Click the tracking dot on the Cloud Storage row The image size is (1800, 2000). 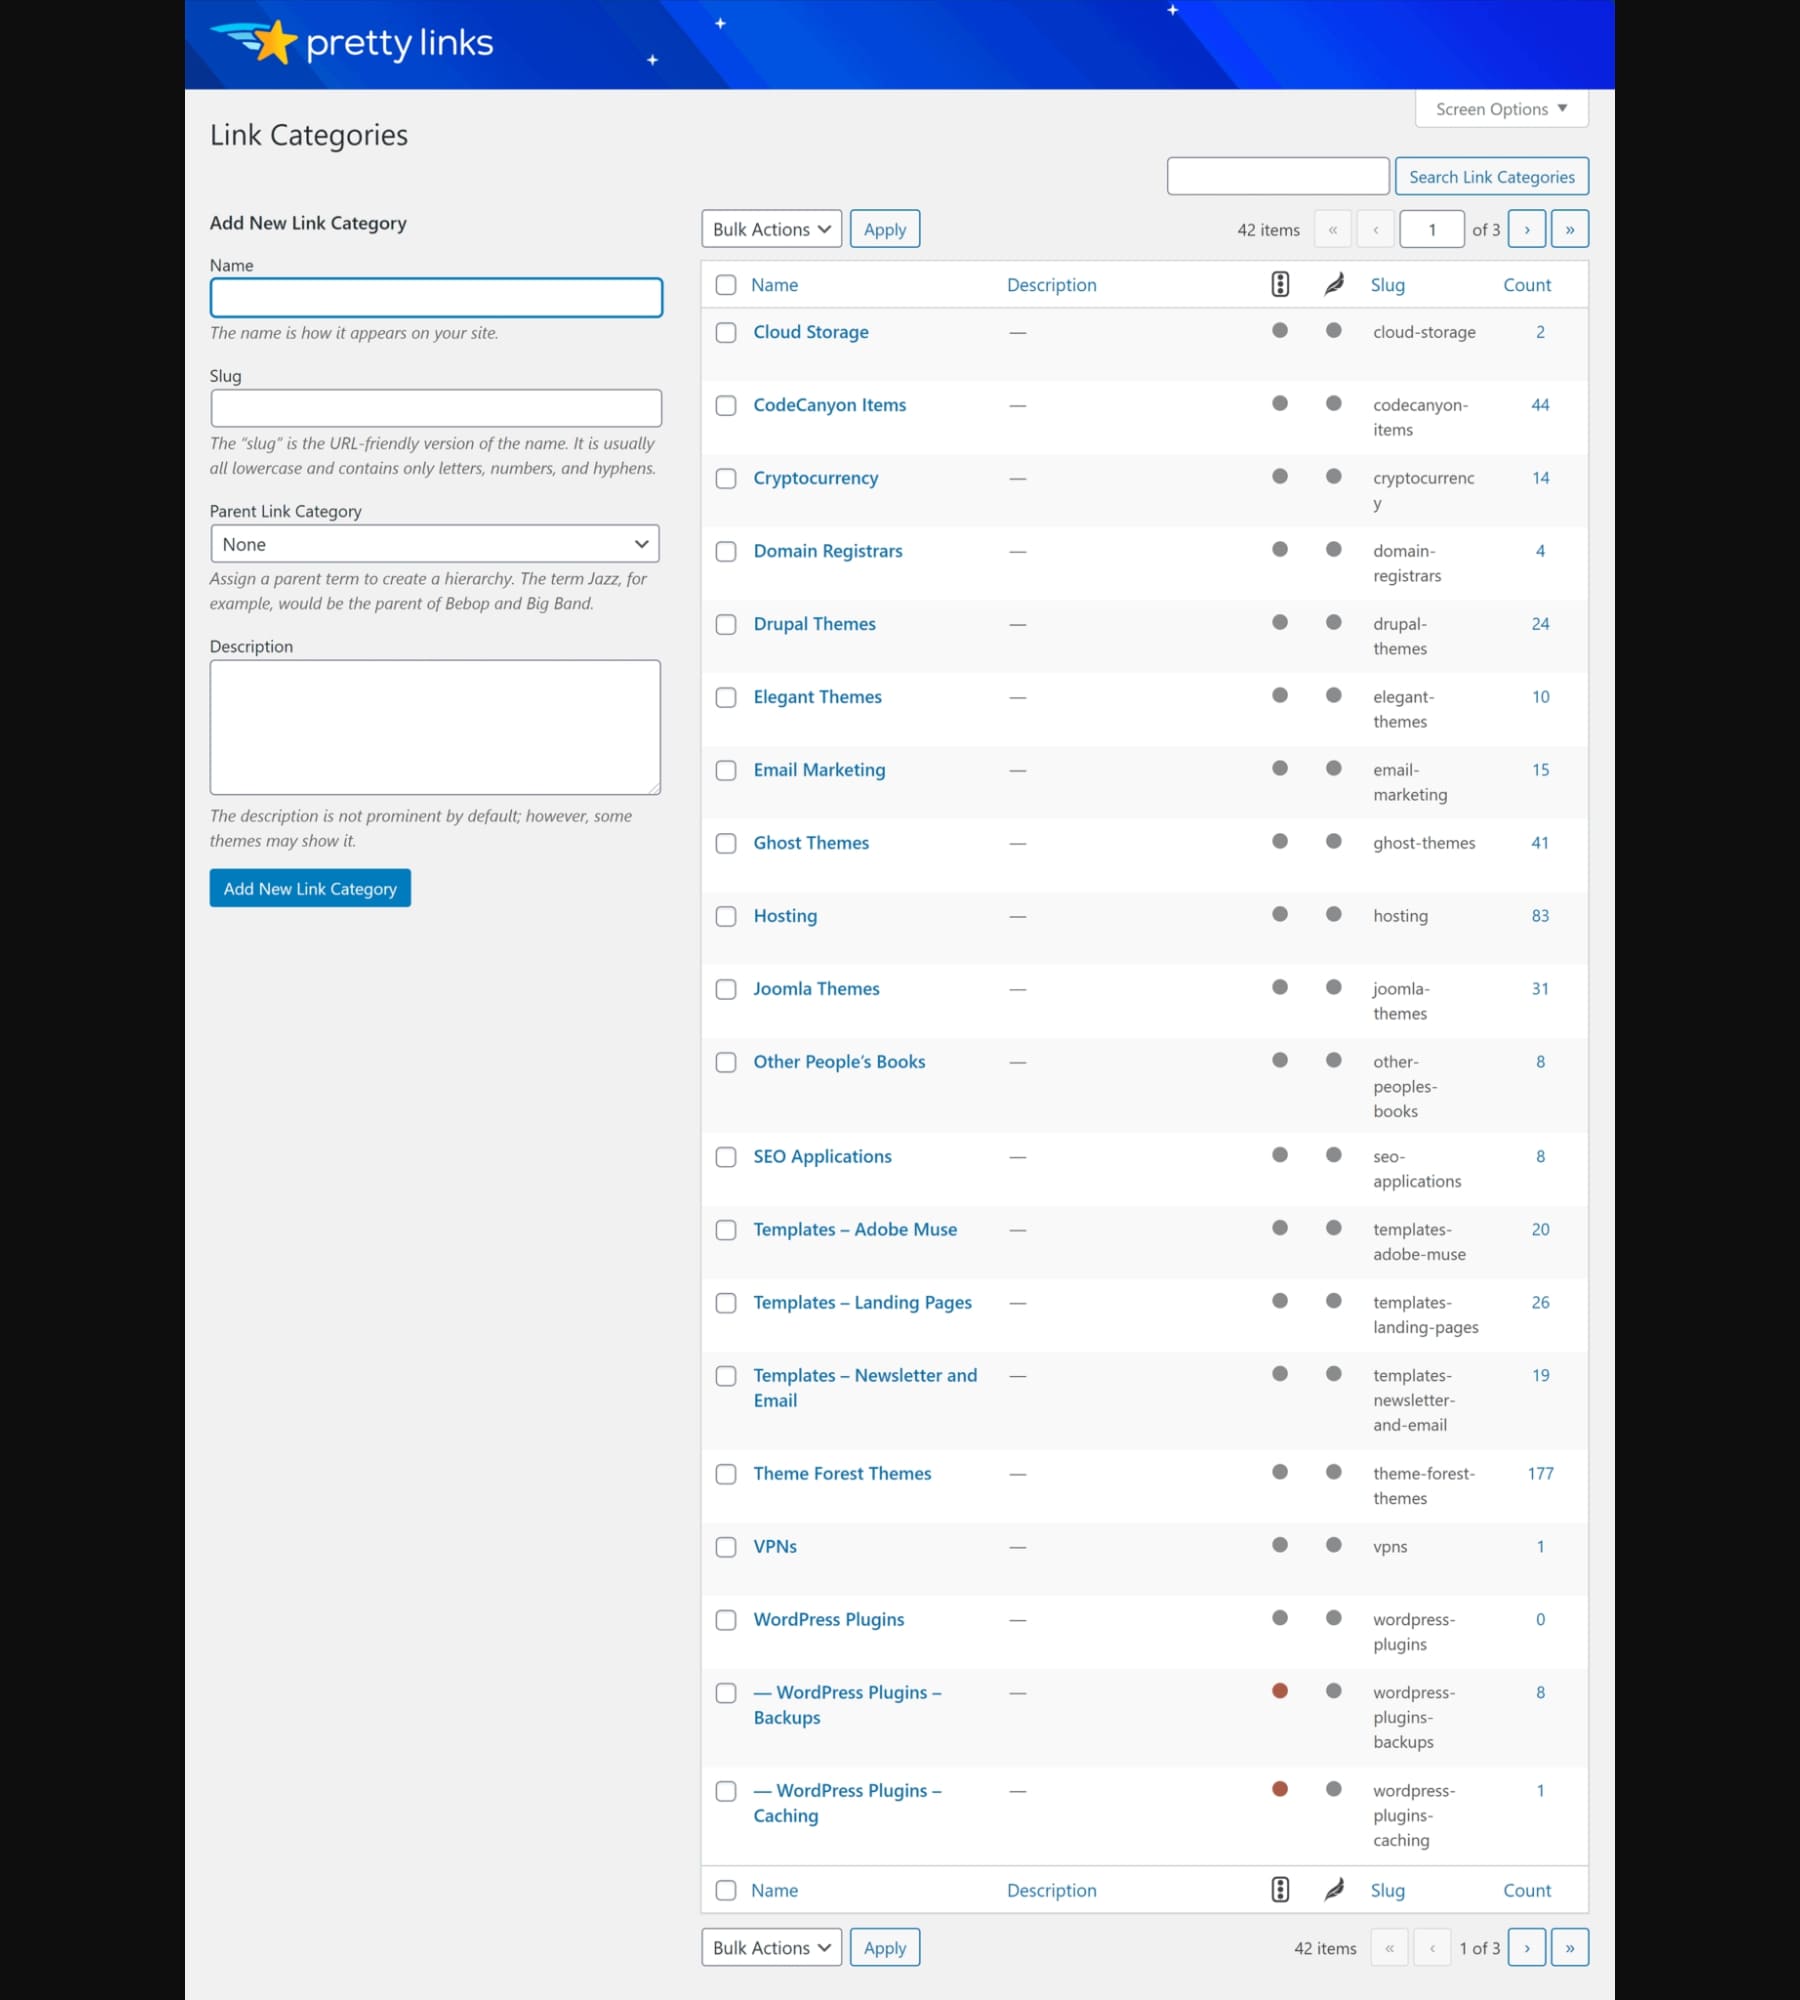pos(1280,330)
